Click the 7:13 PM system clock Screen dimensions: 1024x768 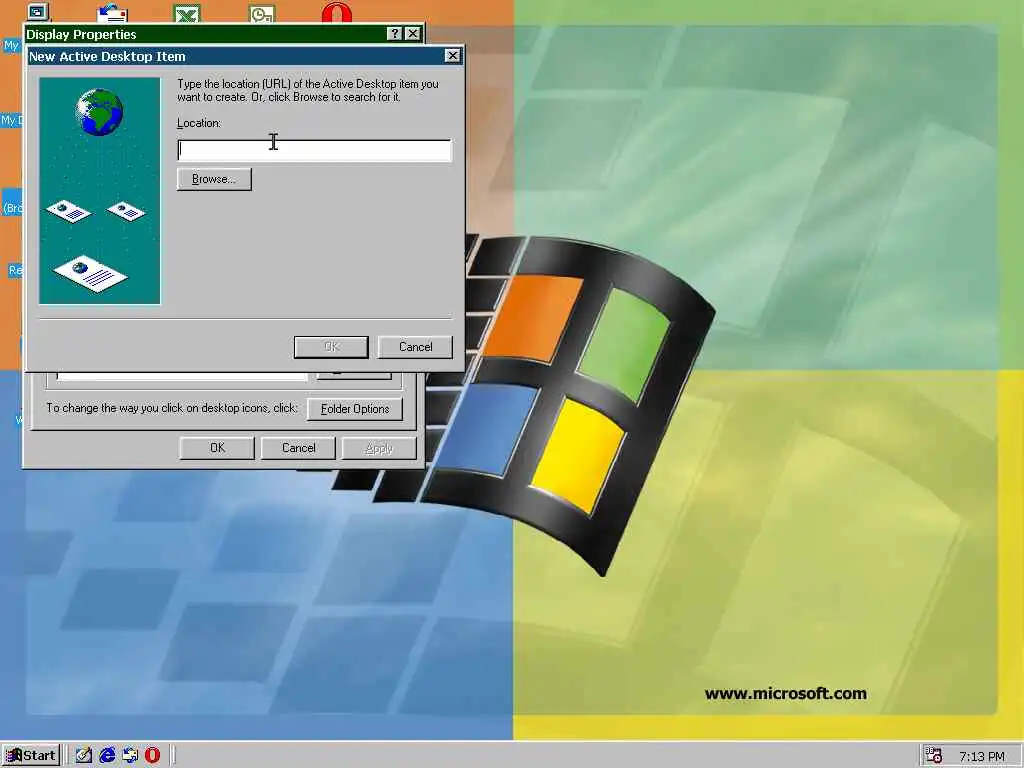pyautogui.click(x=982, y=756)
